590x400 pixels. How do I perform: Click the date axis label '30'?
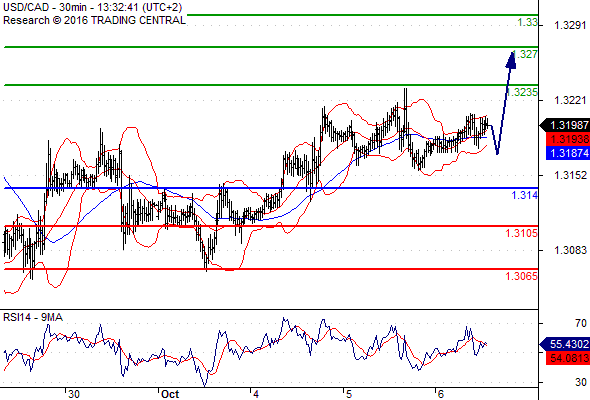[74, 394]
